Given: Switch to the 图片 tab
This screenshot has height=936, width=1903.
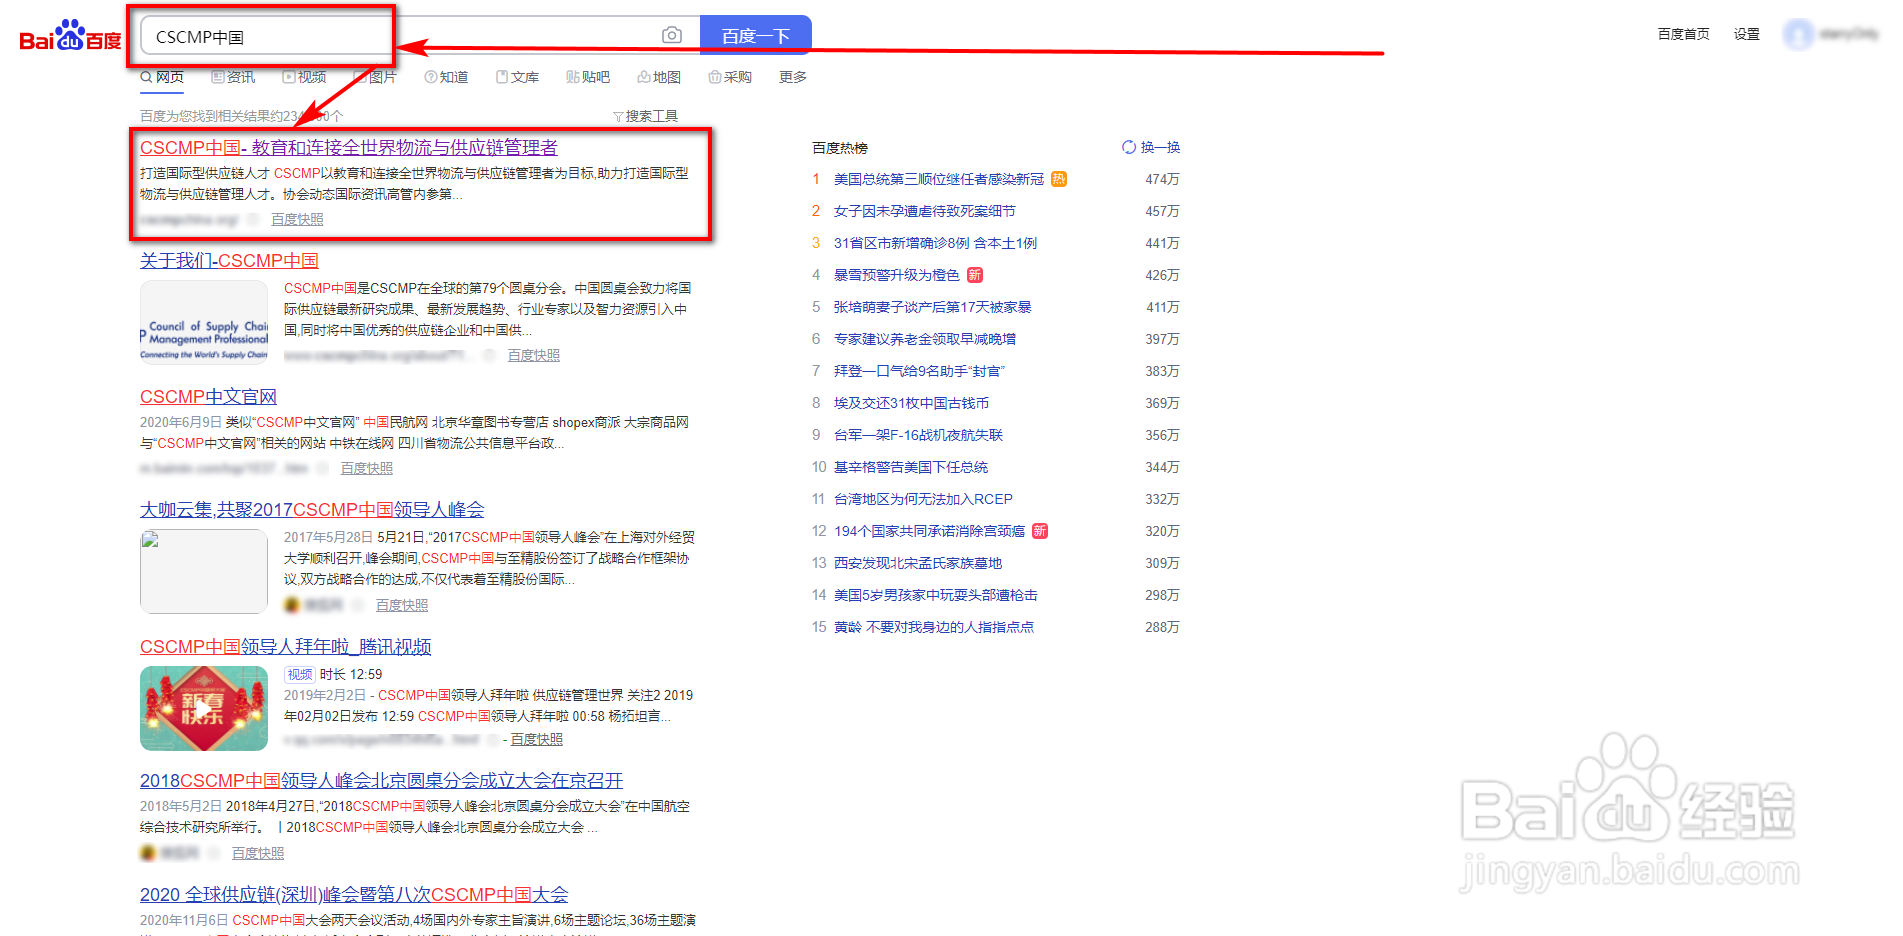Looking at the screenshot, I should click(x=375, y=77).
